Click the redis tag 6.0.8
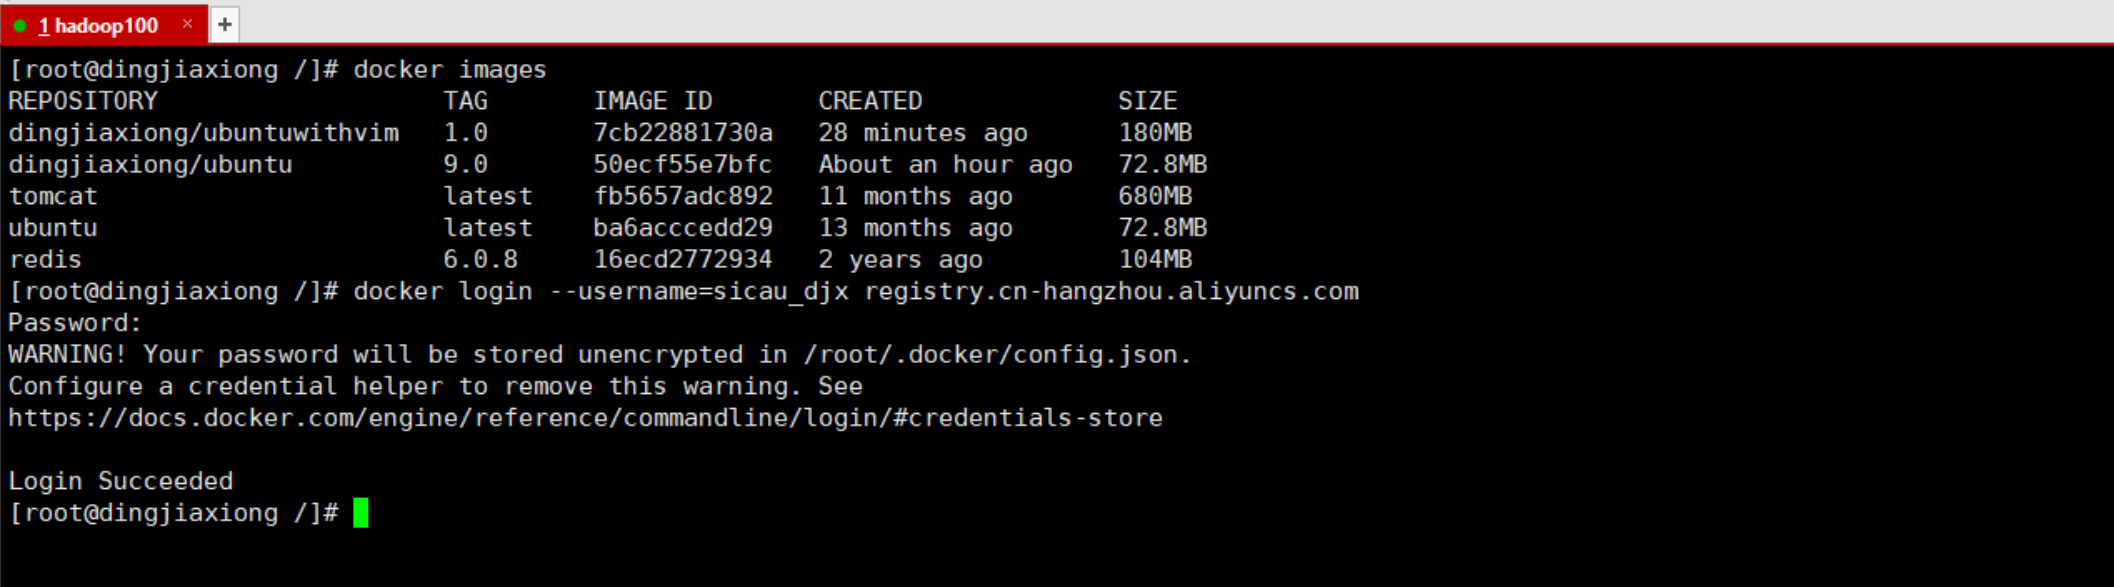The width and height of the screenshot is (2114, 587). click(x=481, y=260)
